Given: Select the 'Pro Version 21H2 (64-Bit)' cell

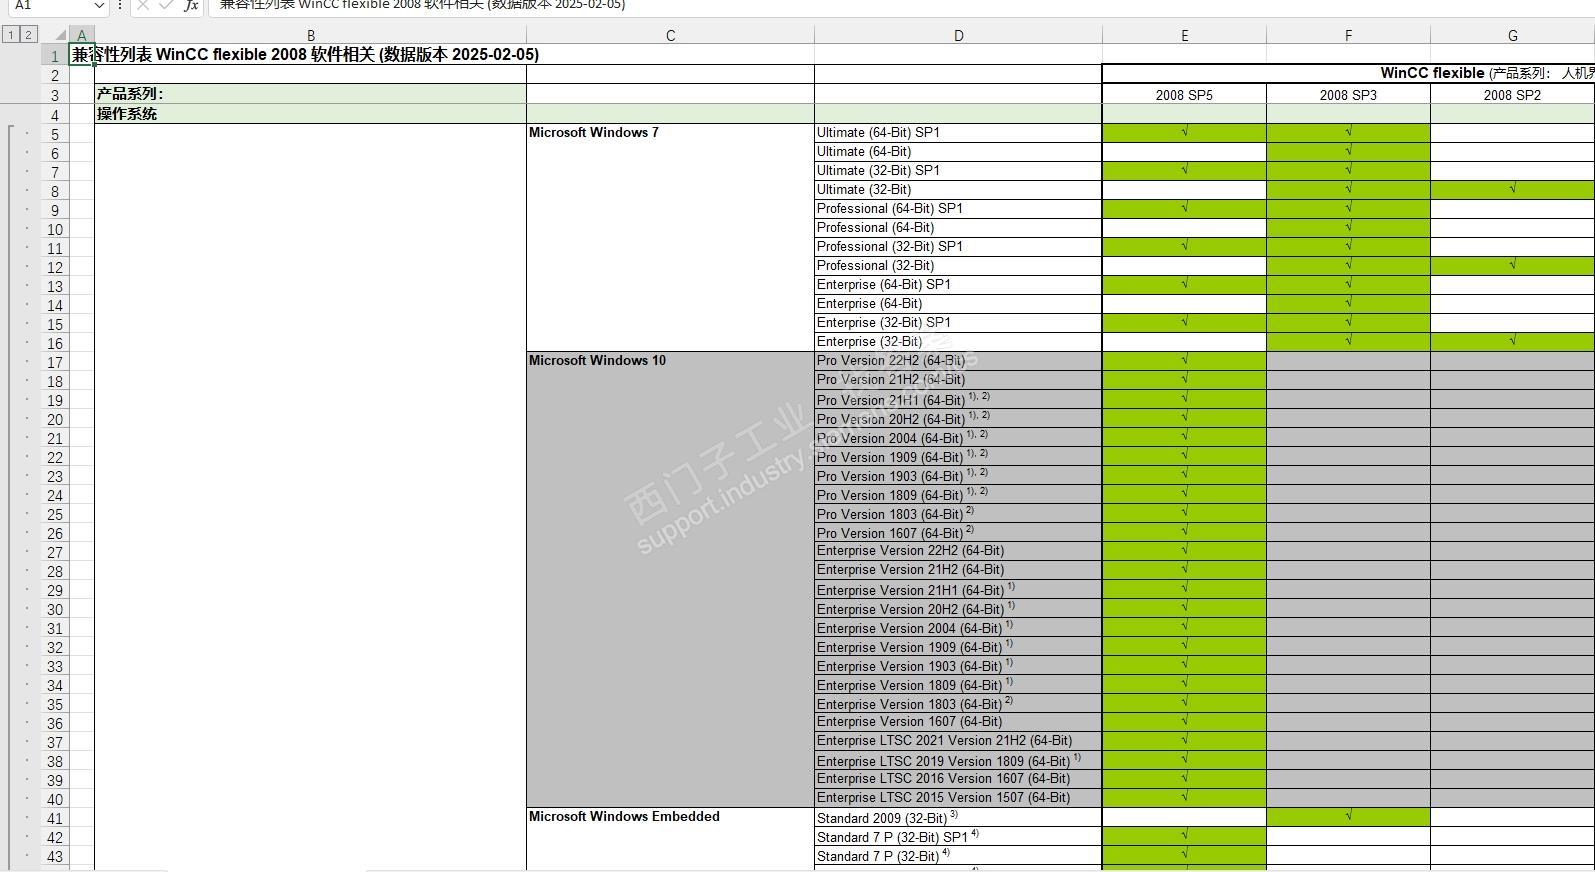Looking at the screenshot, I should tap(958, 380).
